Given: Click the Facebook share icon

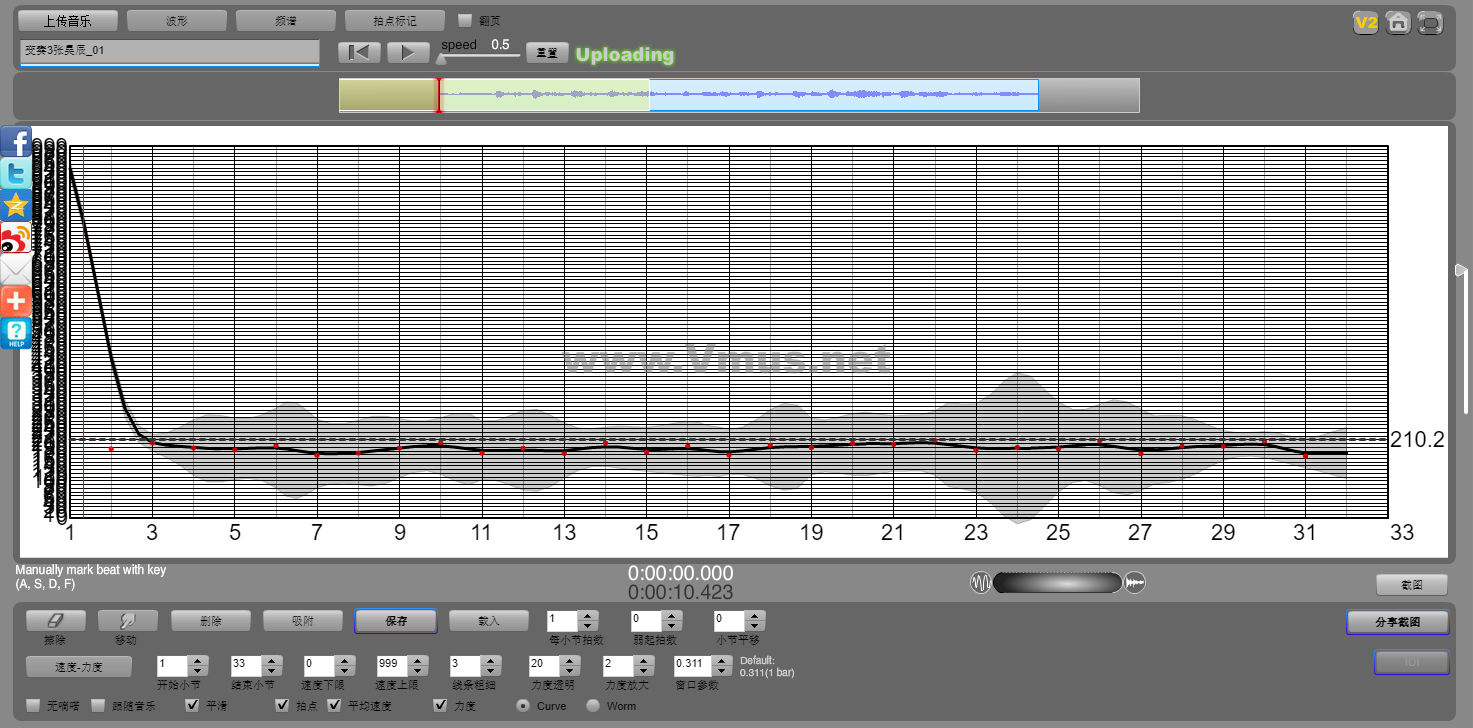Looking at the screenshot, I should click(16, 142).
